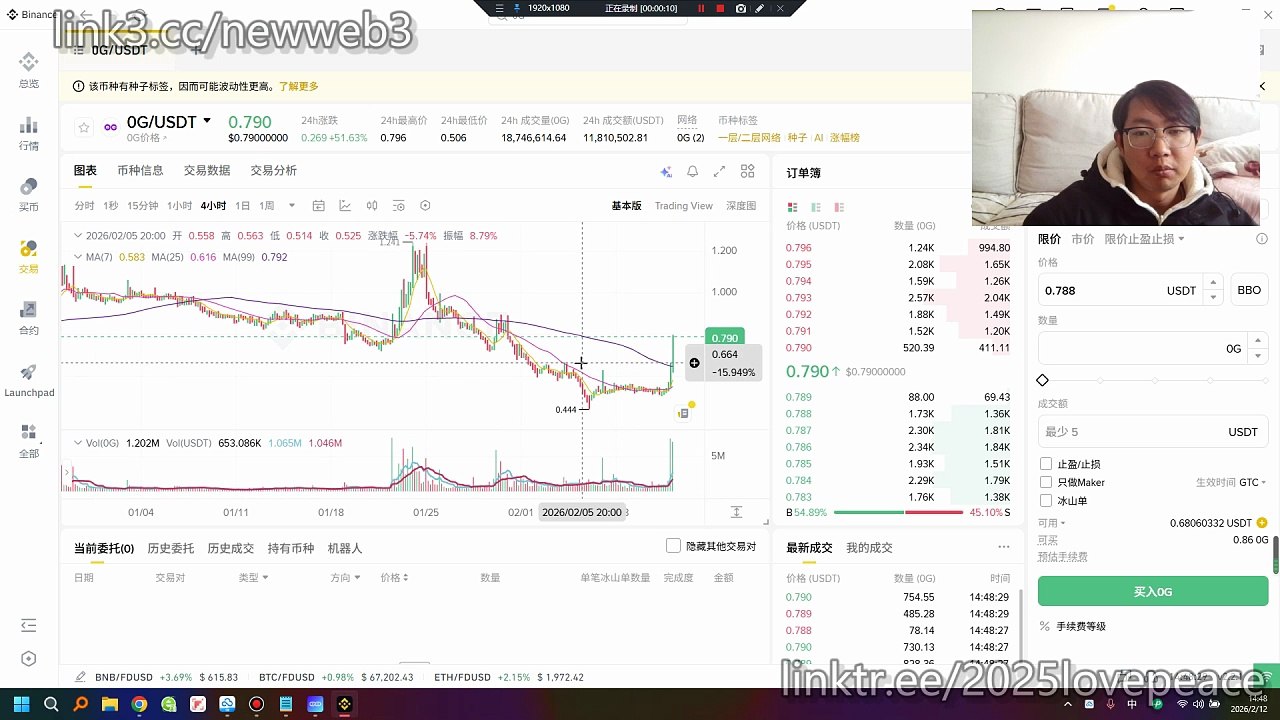Select the 市价 market order tab
Image resolution: width=1280 pixels, height=720 pixels.
pos(1082,239)
